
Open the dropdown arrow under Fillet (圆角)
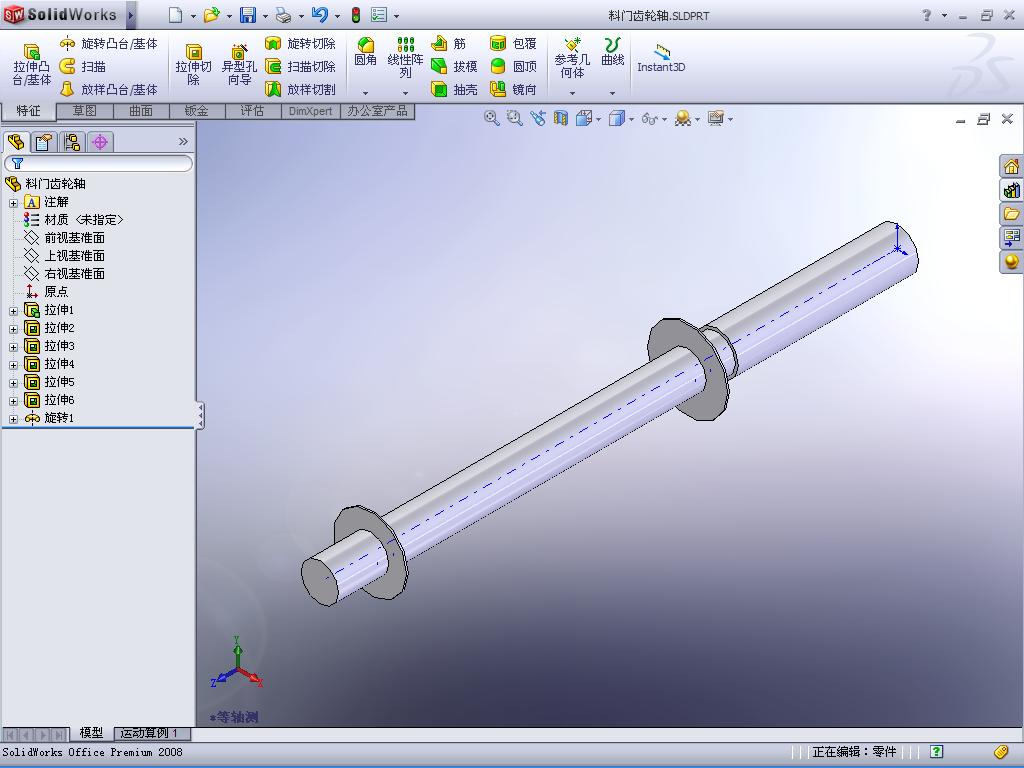tap(365, 93)
